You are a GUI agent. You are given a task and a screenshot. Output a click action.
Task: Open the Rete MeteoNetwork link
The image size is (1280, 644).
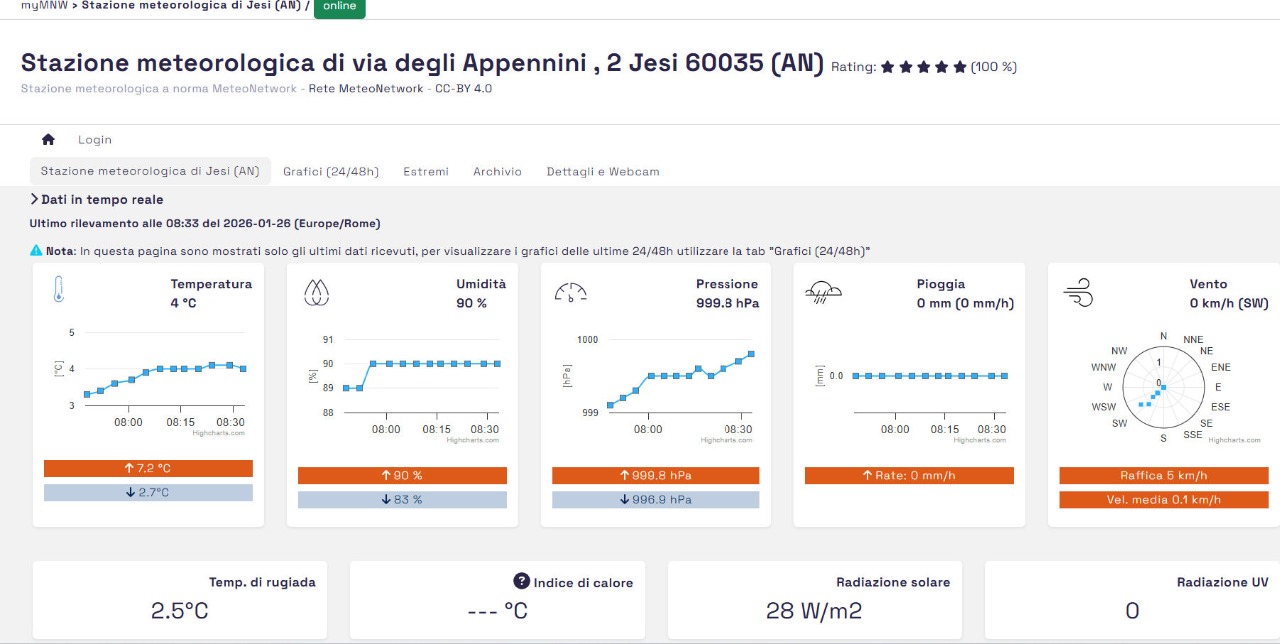[x=366, y=88]
